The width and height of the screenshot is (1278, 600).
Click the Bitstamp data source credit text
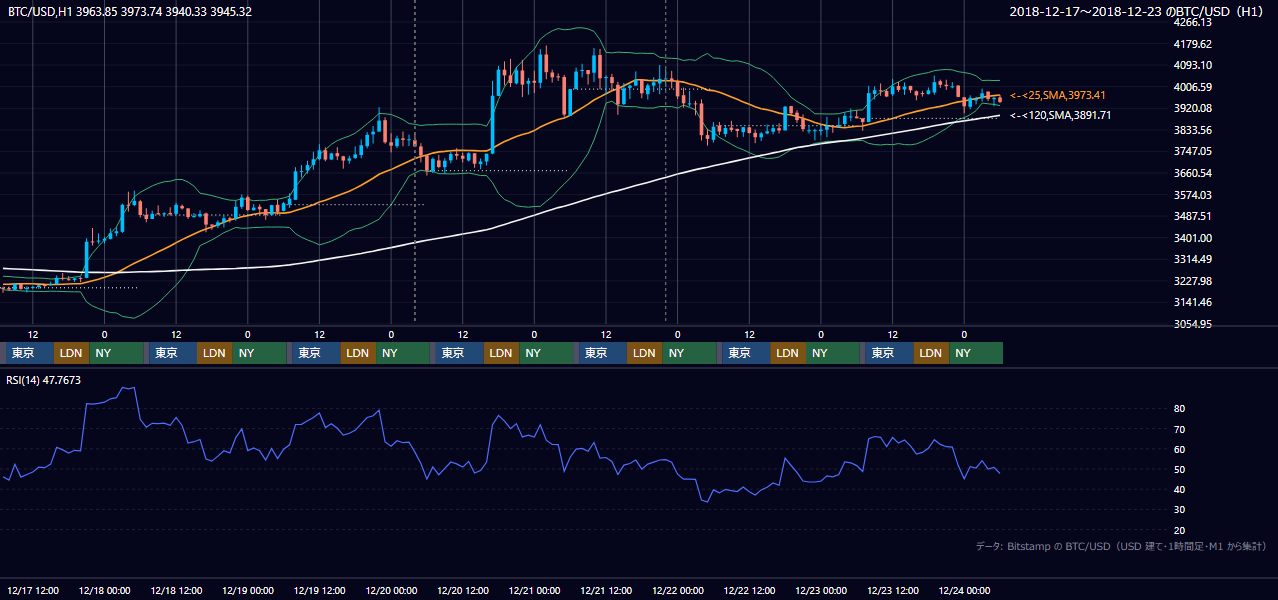1121,546
